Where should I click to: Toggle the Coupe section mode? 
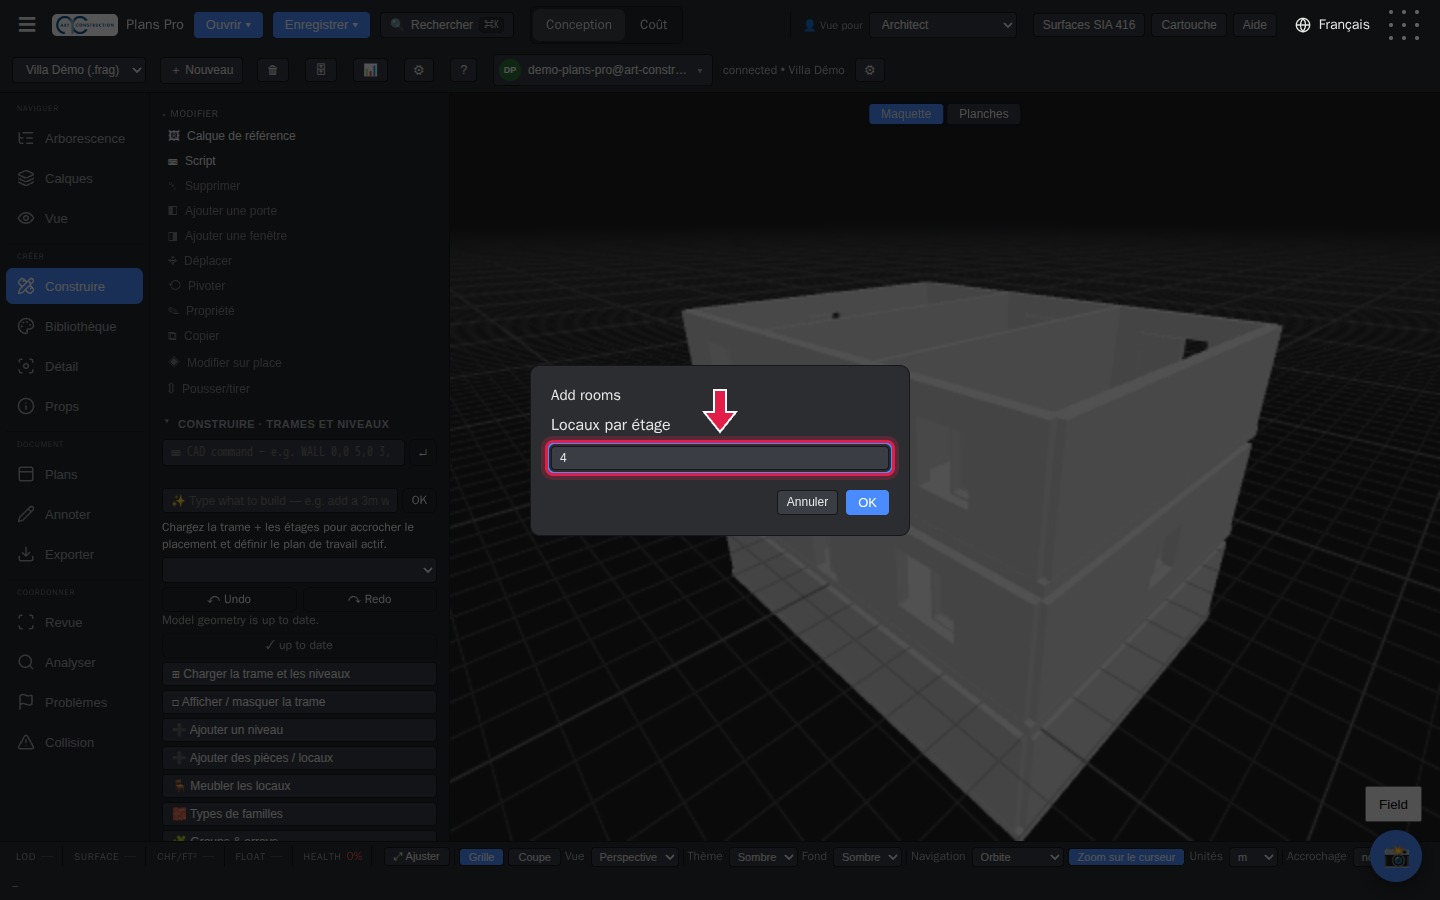point(534,857)
